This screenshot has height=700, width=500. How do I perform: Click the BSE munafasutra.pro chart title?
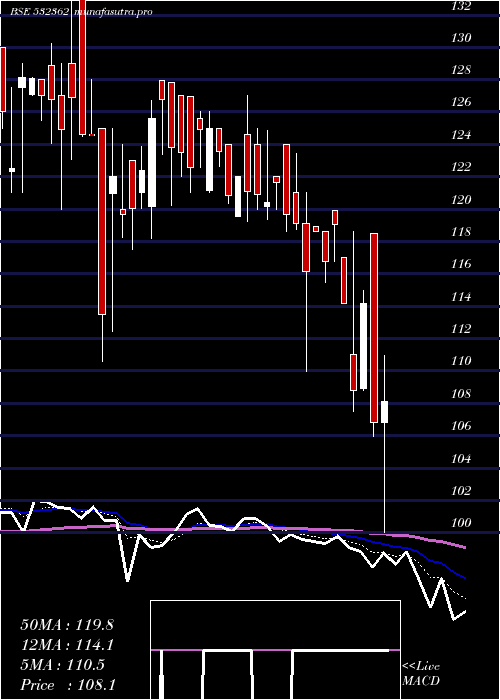[x=81, y=12]
